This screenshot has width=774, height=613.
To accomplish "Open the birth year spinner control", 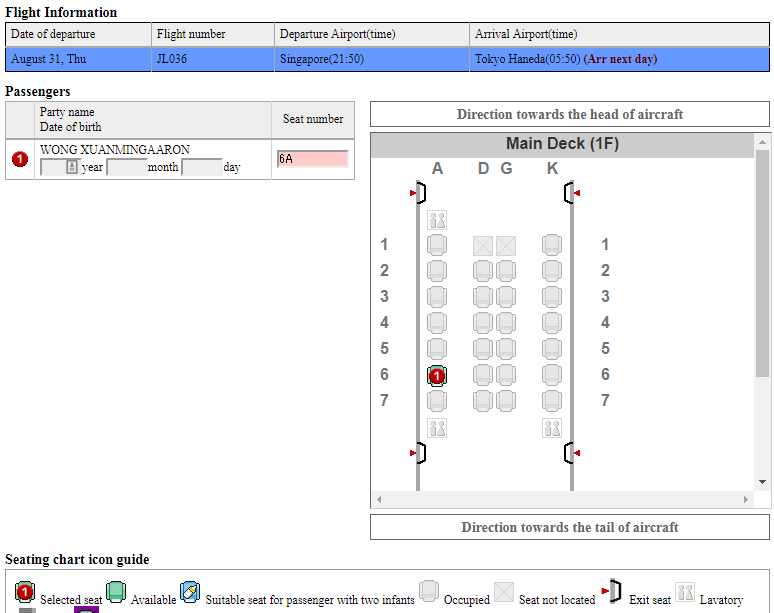I will click(x=71, y=167).
